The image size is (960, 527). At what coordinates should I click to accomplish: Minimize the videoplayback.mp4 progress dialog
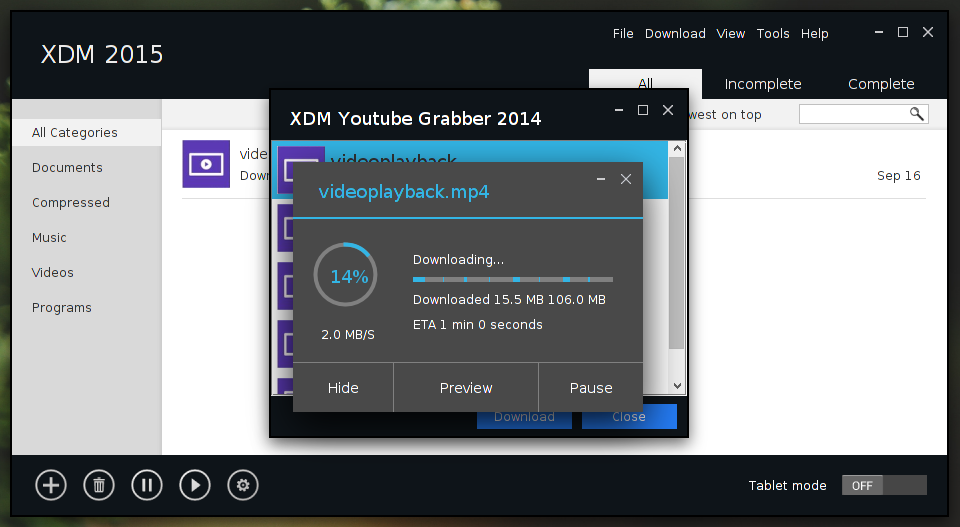tap(601, 179)
